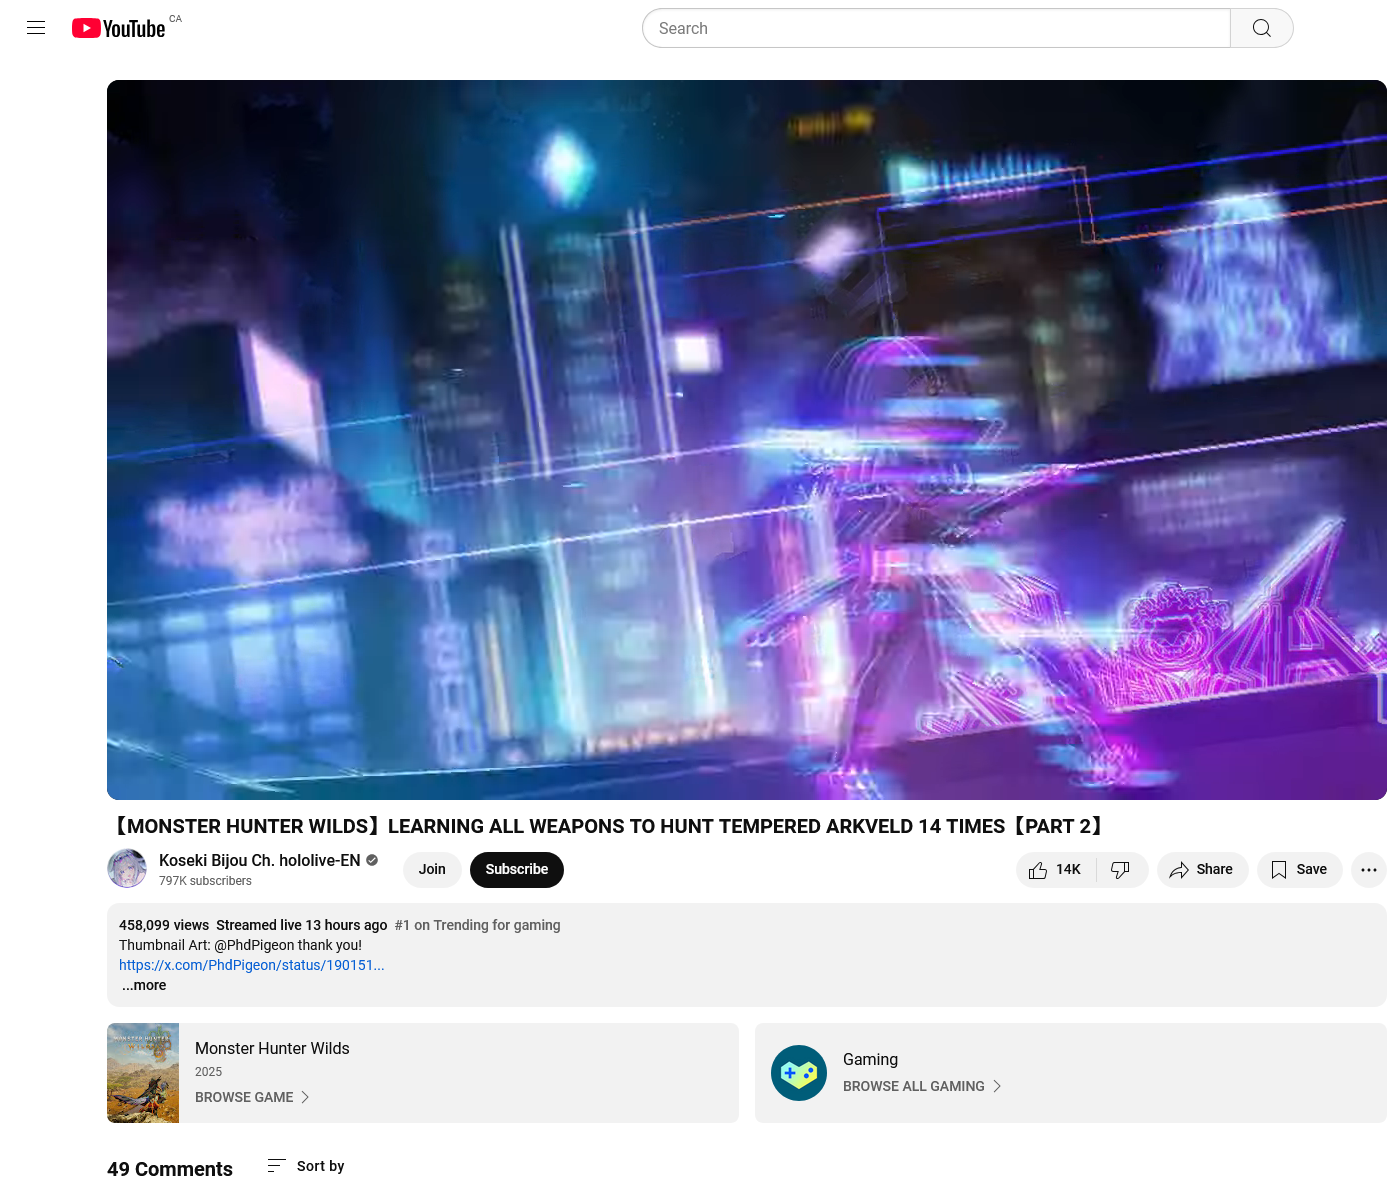
Task: Like the video with thumbs up
Action: pos(1055,870)
